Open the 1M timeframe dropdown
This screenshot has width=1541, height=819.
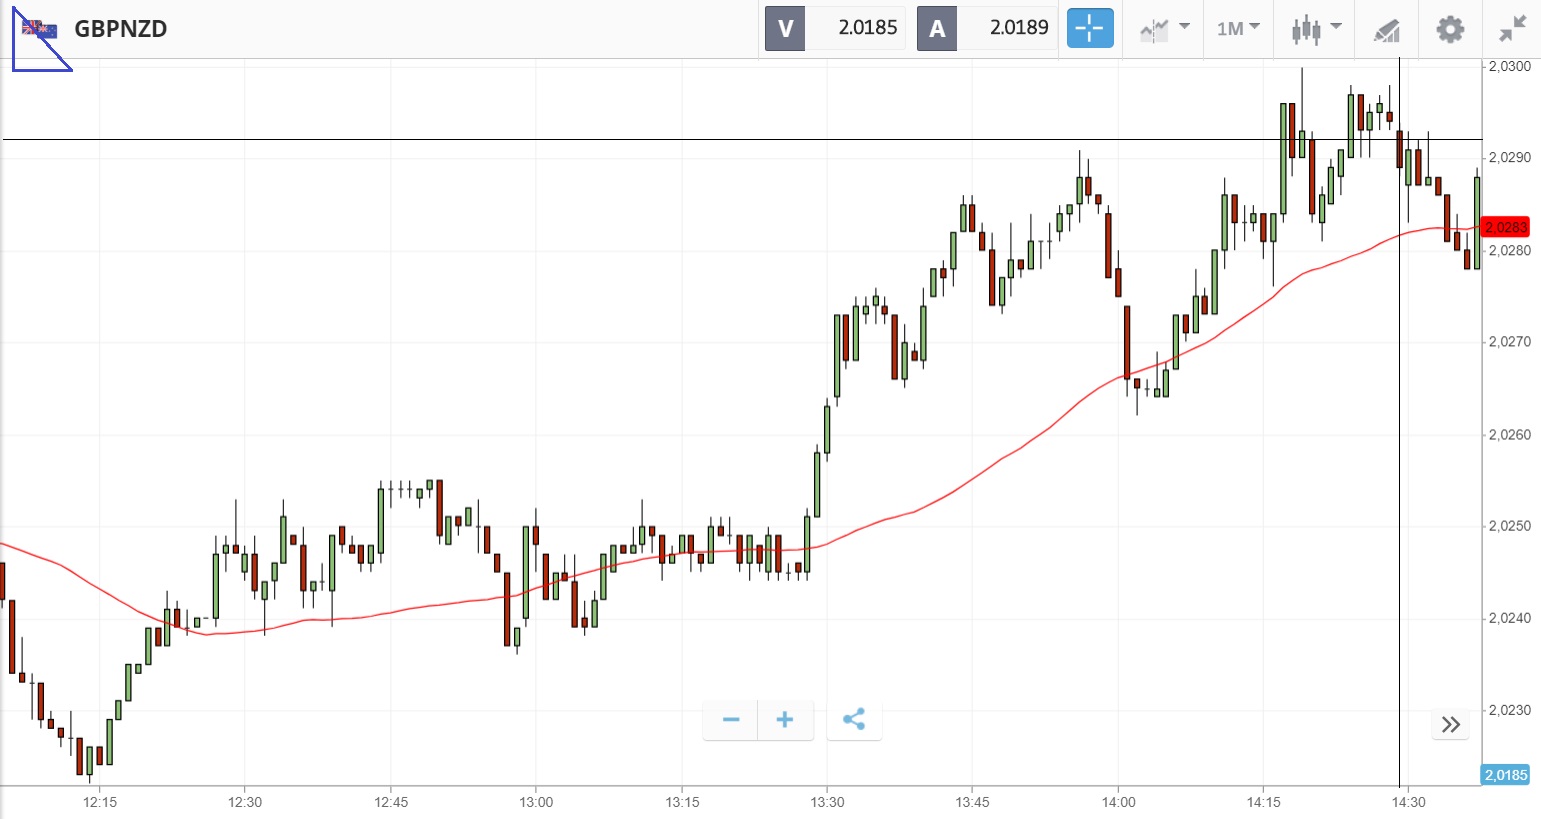click(1238, 28)
